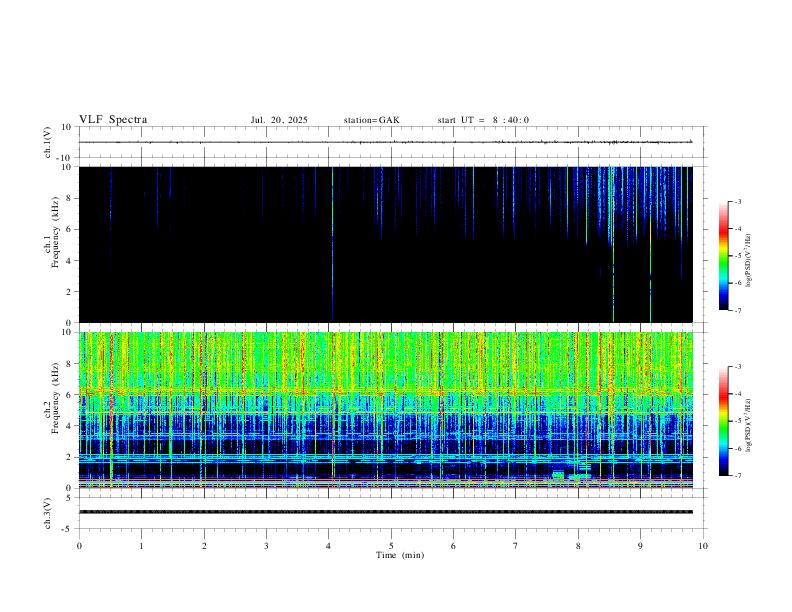792x612 pixels.
Task: Click tick label "3" on the Time axis
Action: pyautogui.click(x=266, y=546)
